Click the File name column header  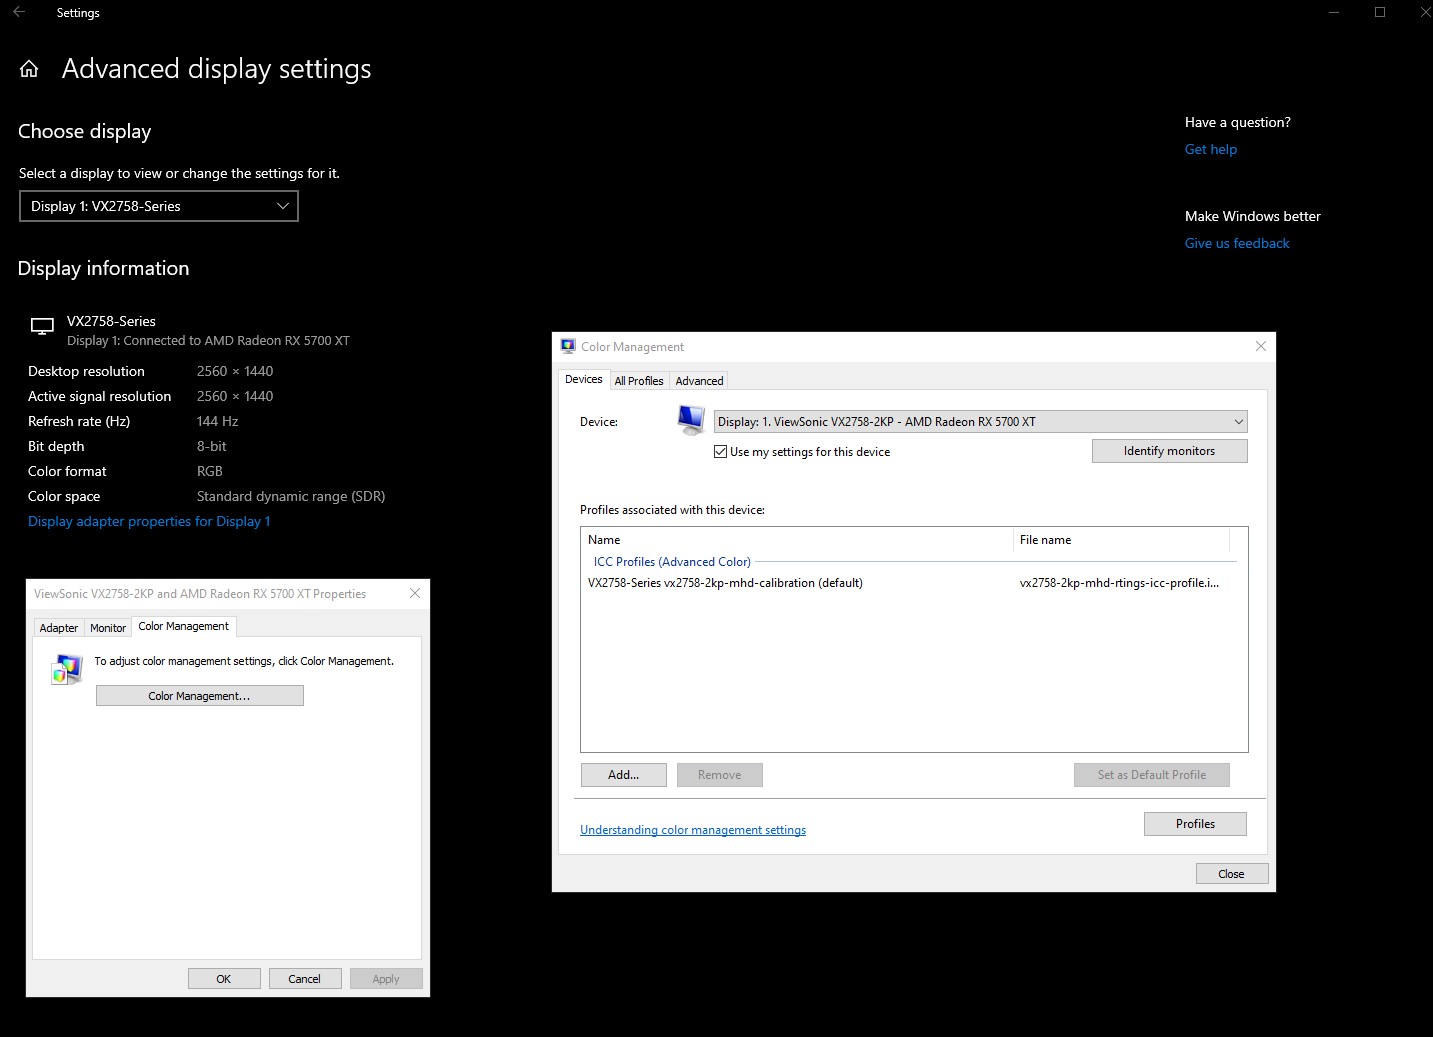pyautogui.click(x=1121, y=540)
